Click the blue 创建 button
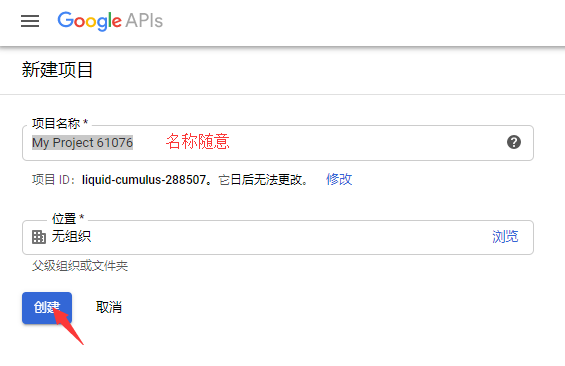Image resolution: width=565 pixels, height=366 pixels. point(47,308)
